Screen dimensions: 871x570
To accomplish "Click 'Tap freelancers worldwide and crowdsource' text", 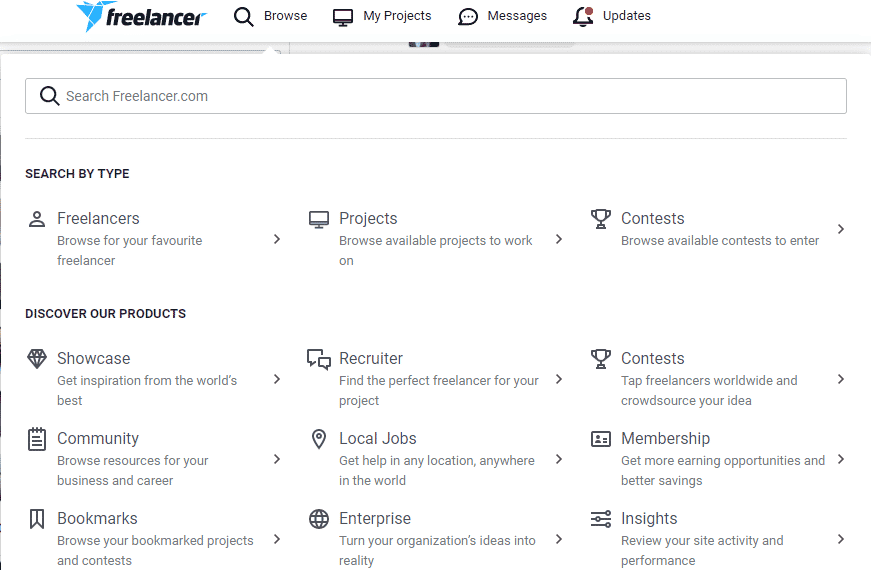I will [709, 391].
